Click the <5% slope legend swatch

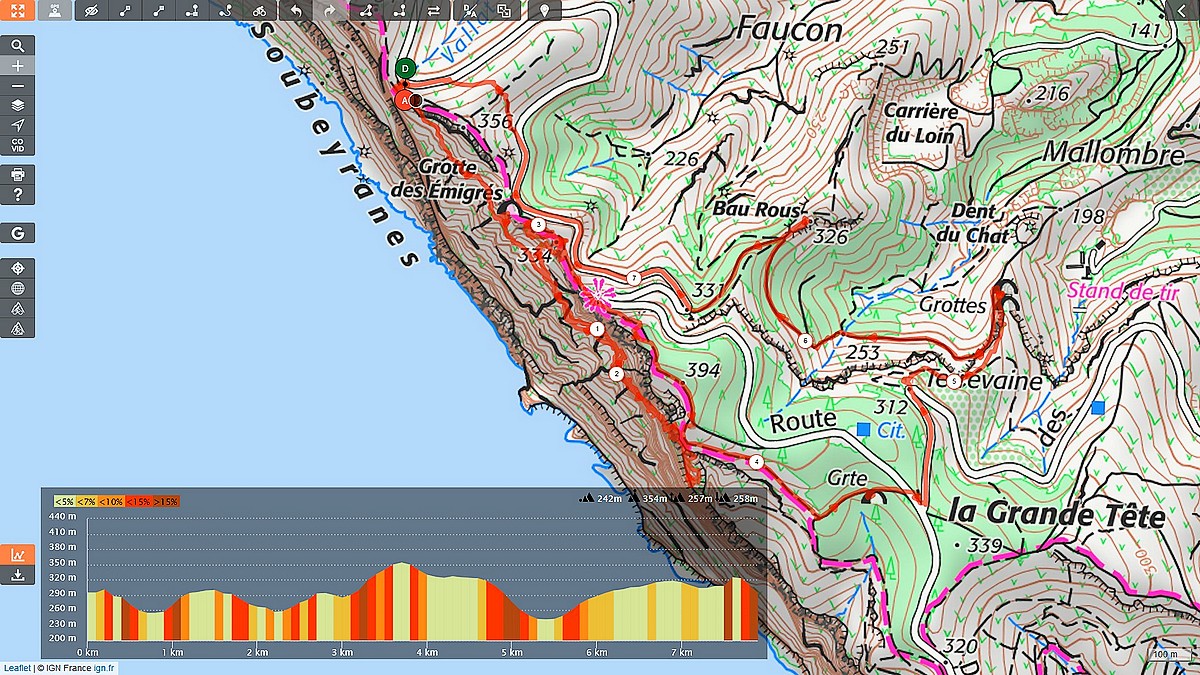point(64,501)
